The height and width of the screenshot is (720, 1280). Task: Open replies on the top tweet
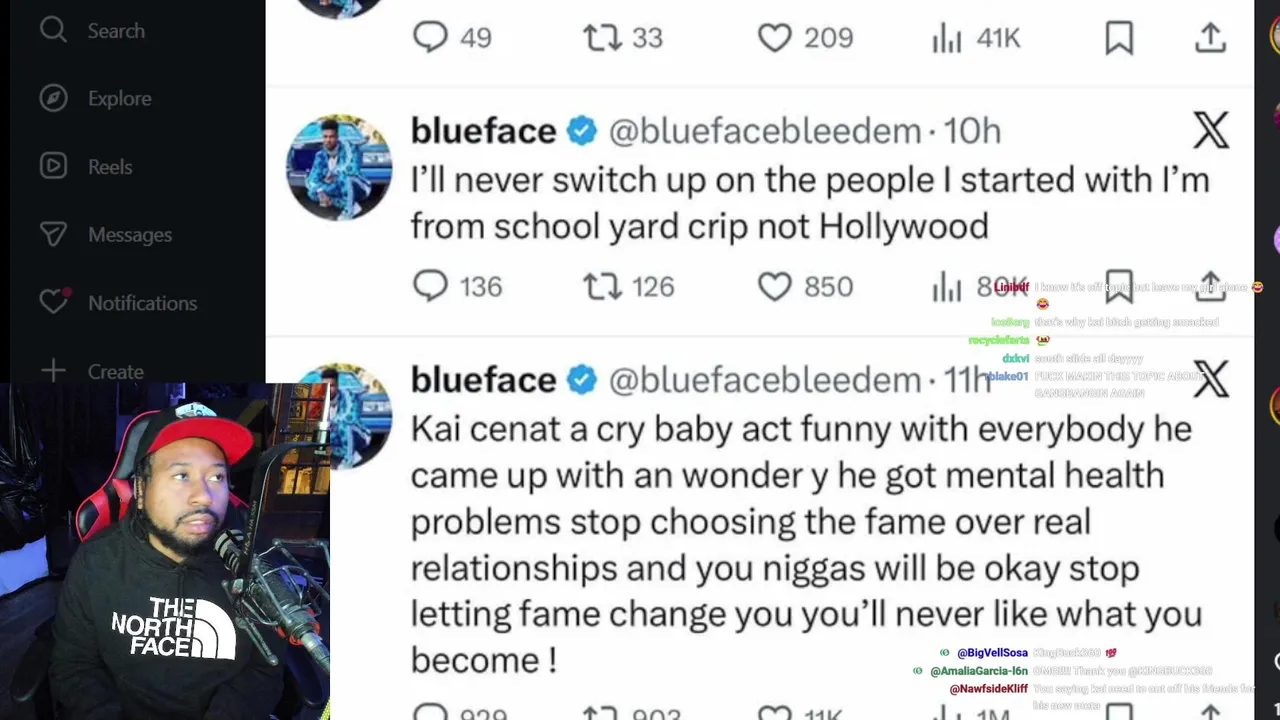pyautogui.click(x=431, y=38)
